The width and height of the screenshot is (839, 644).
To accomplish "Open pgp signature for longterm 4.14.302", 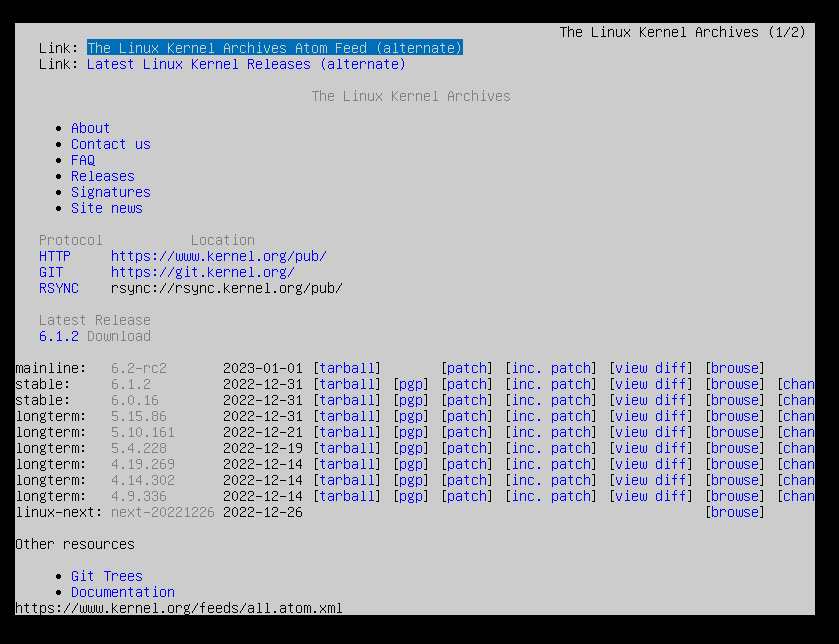I will point(411,481).
